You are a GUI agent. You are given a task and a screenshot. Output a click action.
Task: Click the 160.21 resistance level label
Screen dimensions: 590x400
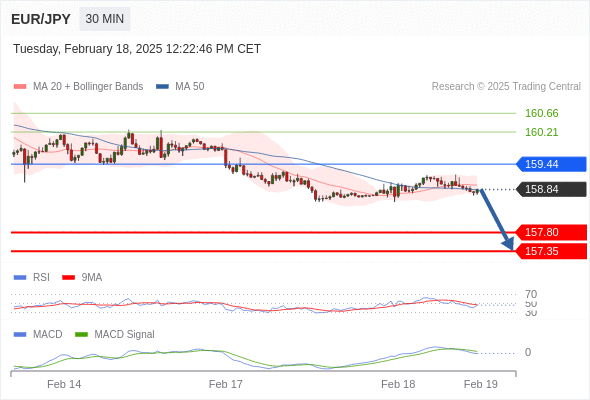coord(541,132)
